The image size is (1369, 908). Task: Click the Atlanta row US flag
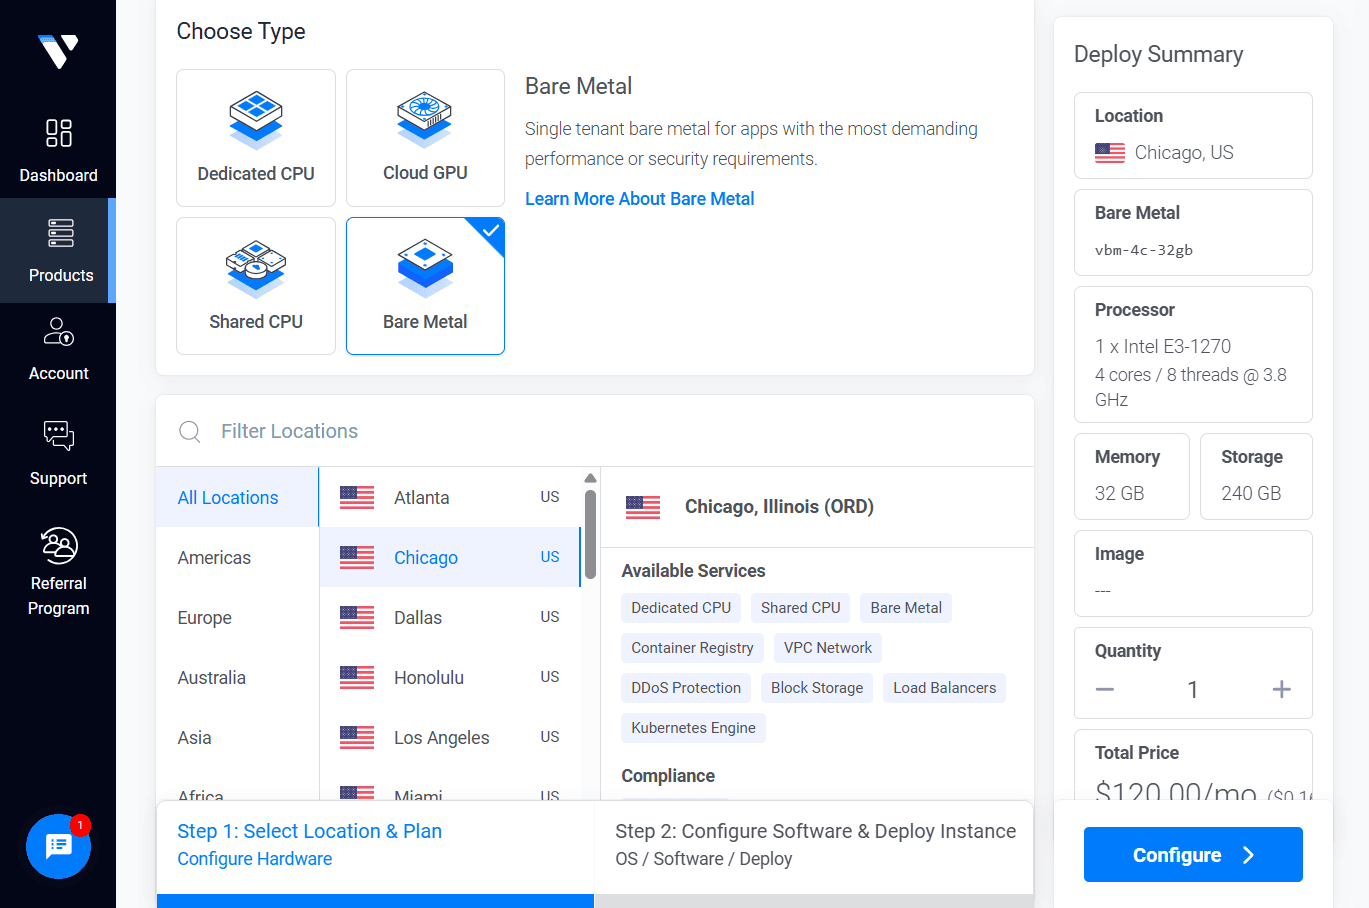point(357,497)
